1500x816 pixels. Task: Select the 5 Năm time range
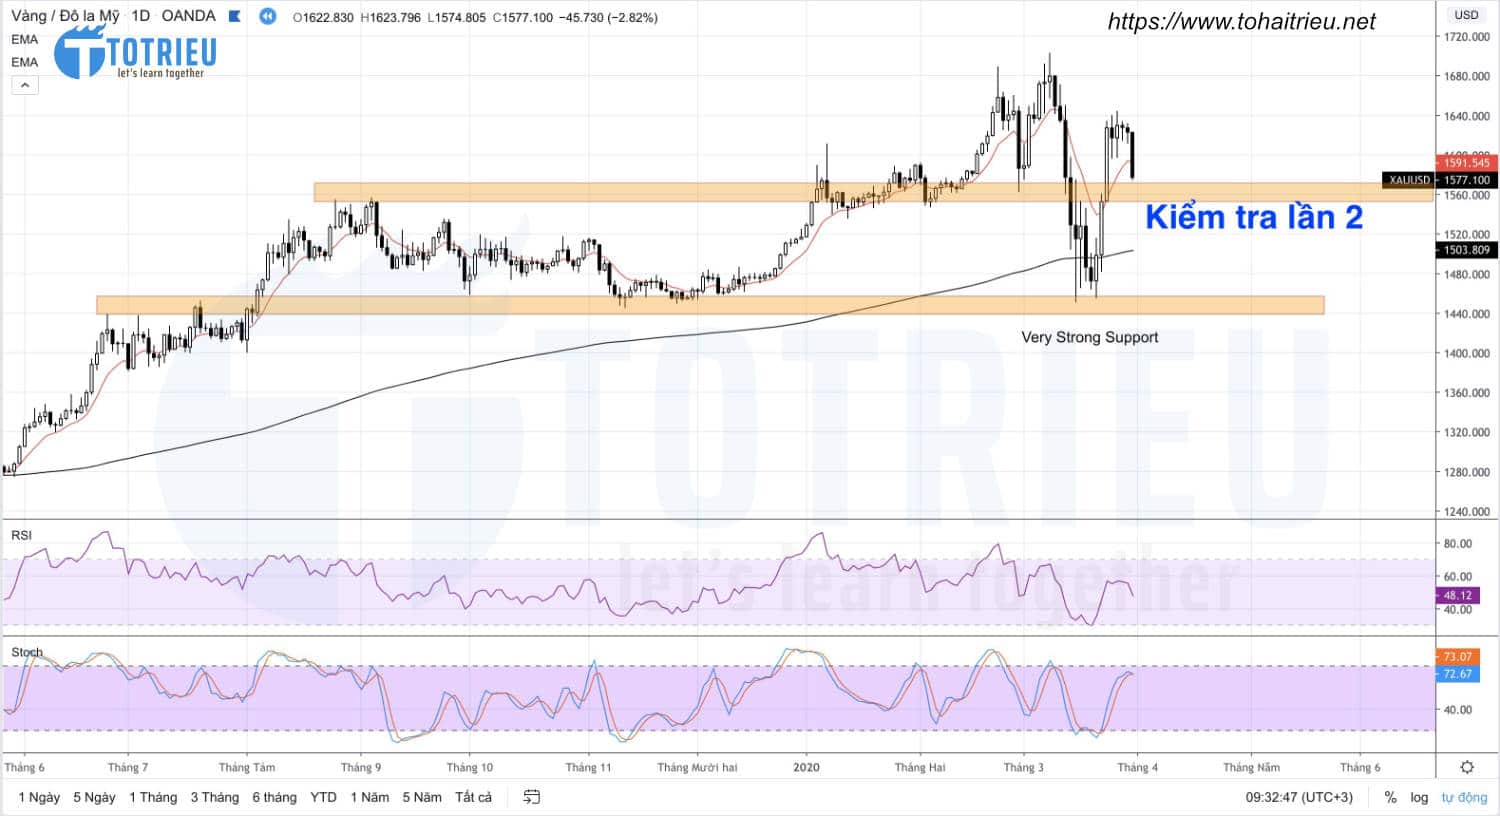click(422, 797)
